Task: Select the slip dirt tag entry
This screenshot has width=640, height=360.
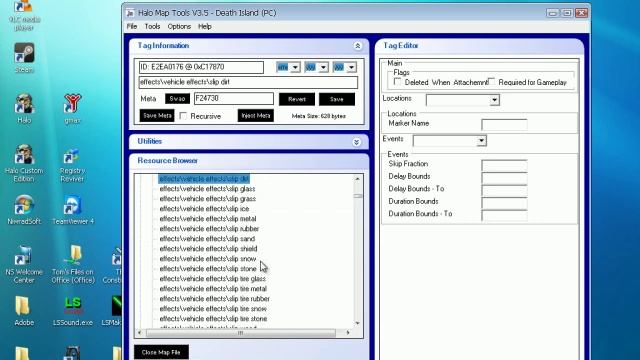Action: [204, 179]
